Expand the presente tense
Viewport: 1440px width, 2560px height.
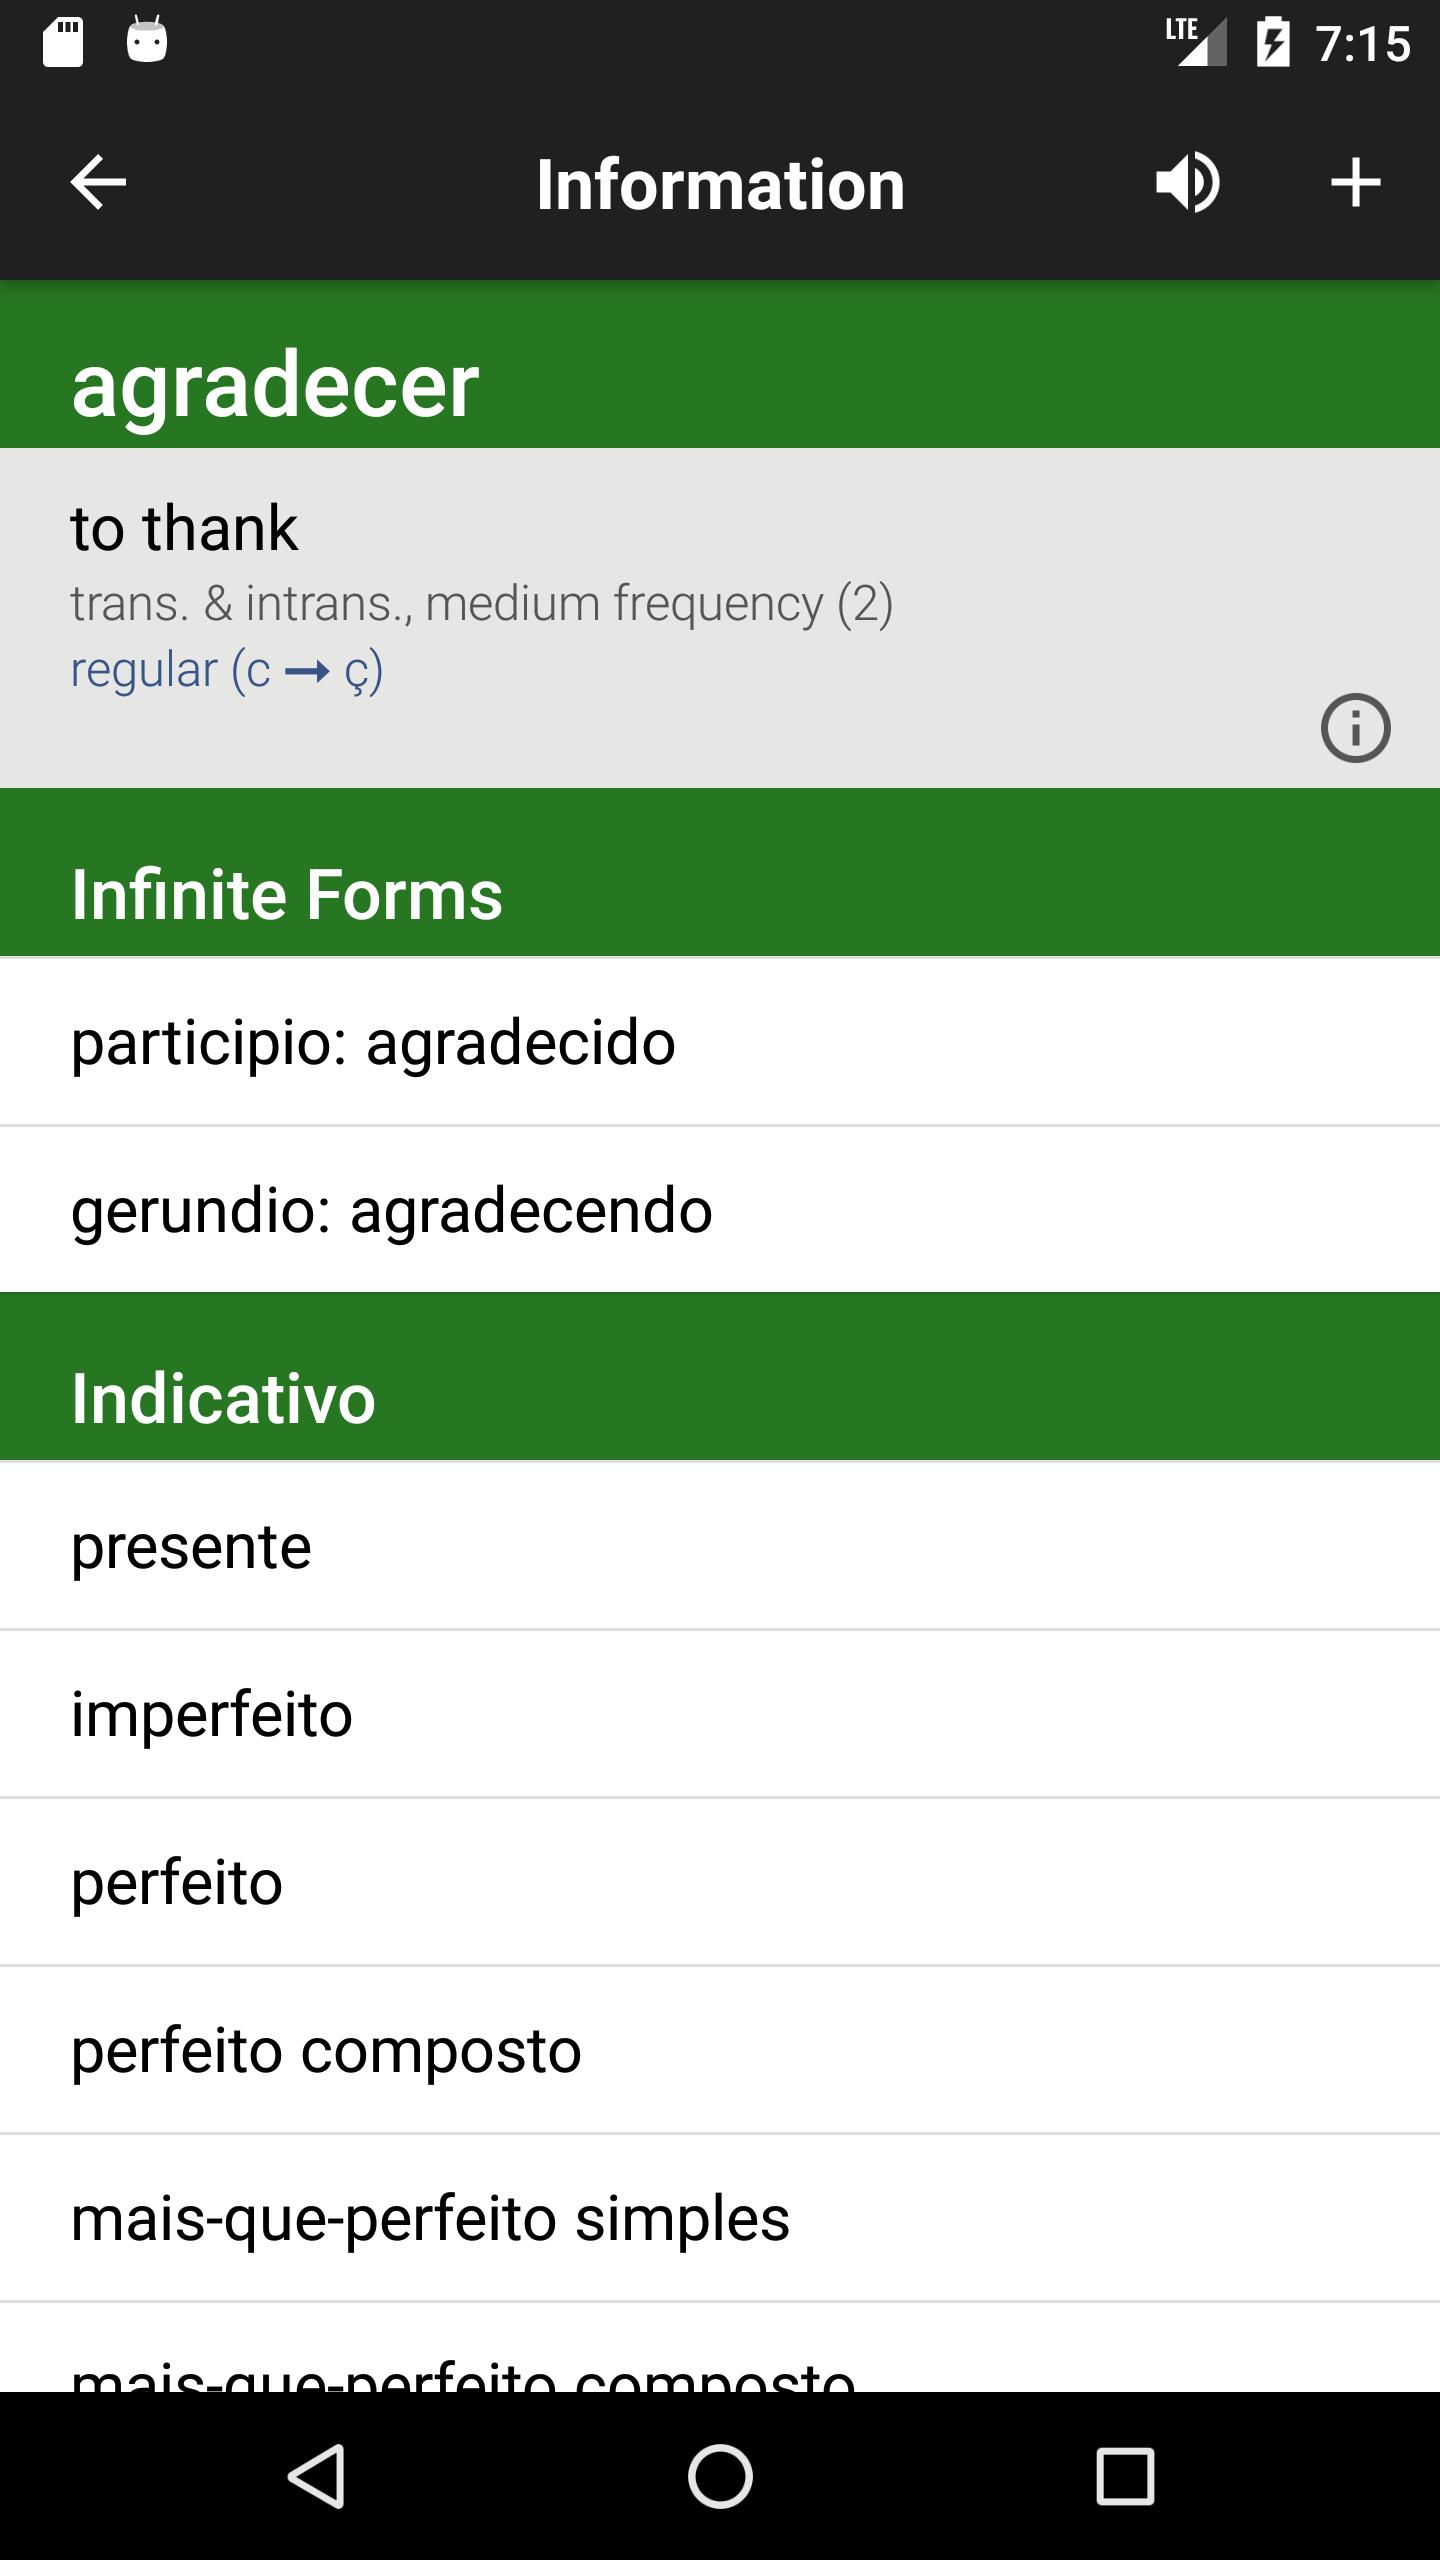[x=720, y=1546]
